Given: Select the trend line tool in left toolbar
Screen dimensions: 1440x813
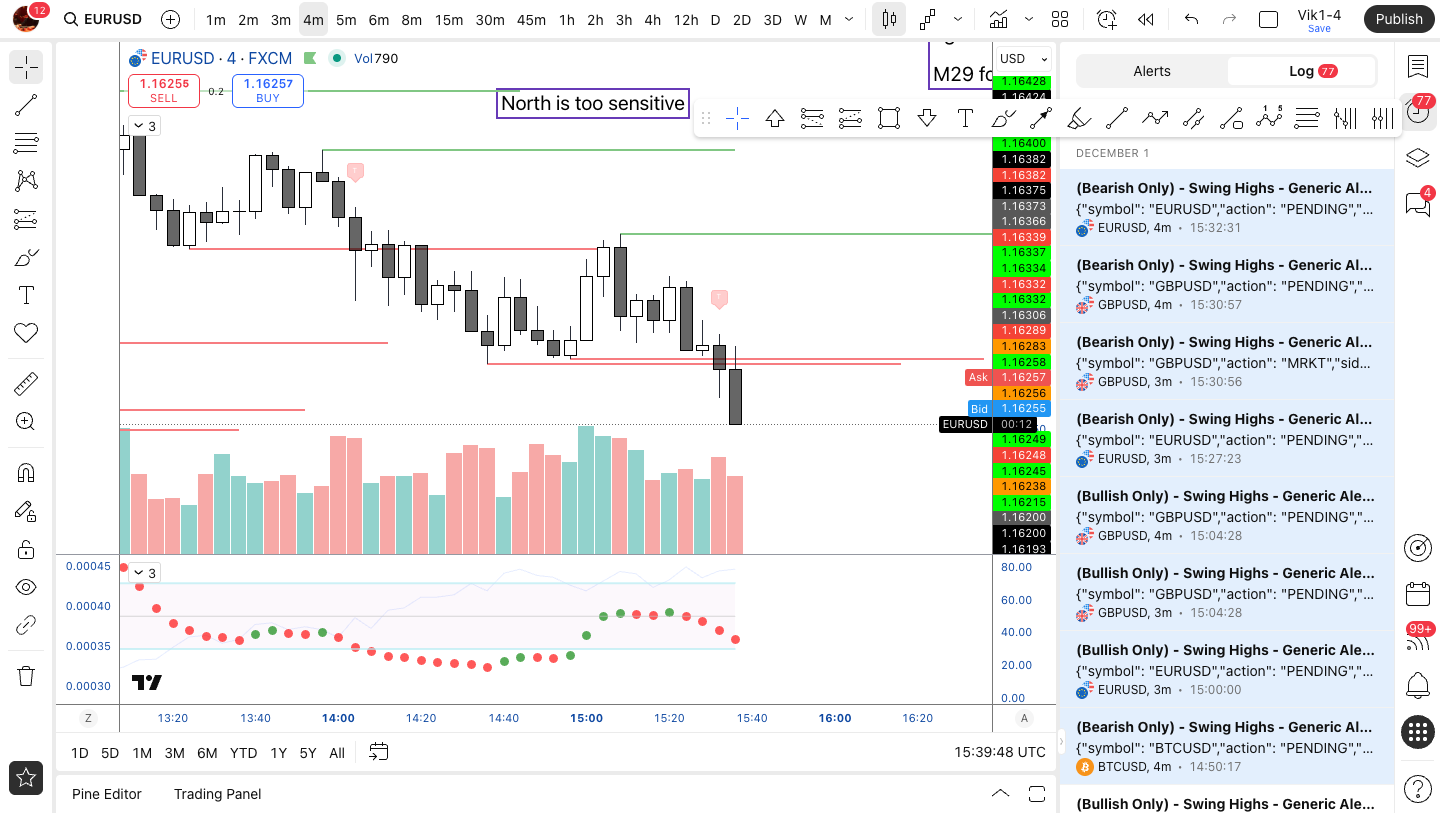Looking at the screenshot, I should pos(26,105).
